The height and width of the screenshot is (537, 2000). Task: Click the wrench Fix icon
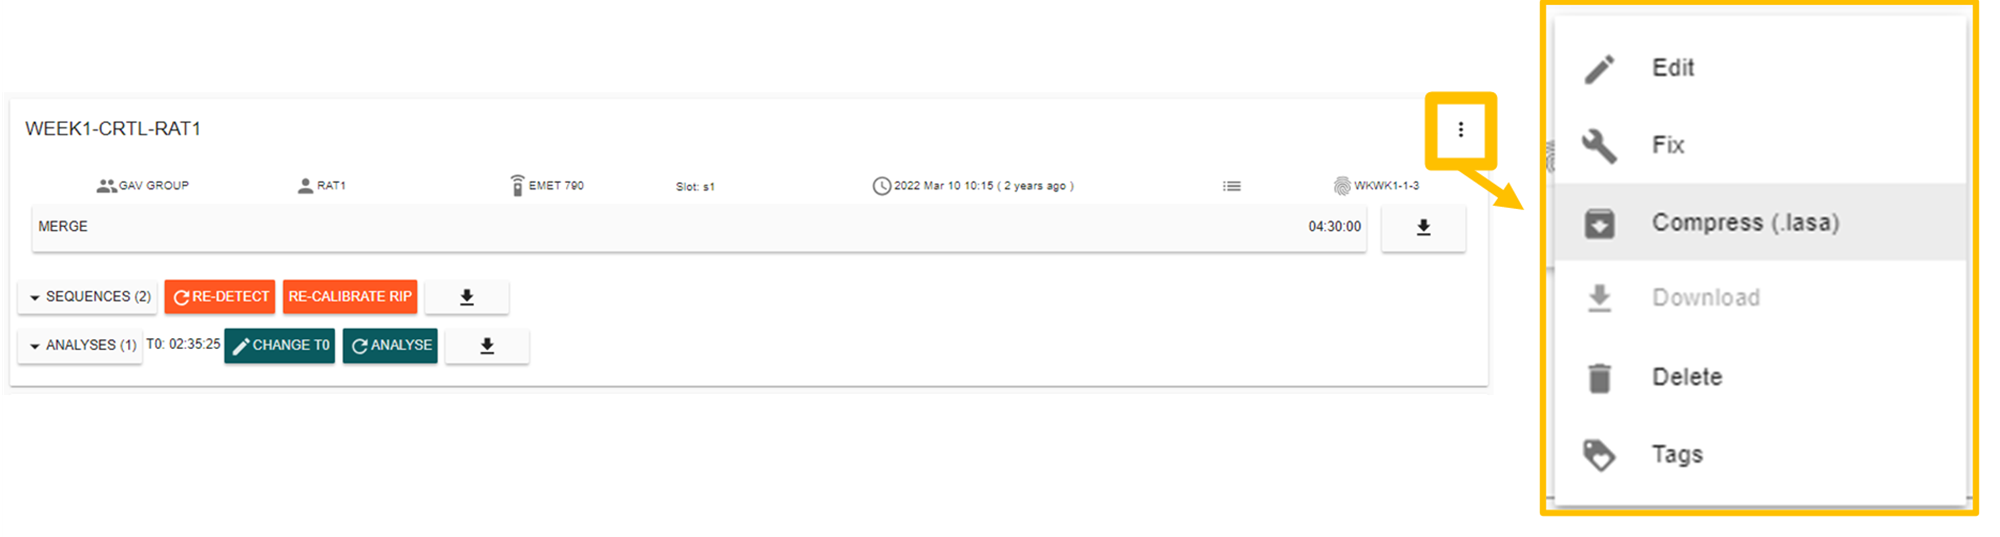coord(1599,145)
